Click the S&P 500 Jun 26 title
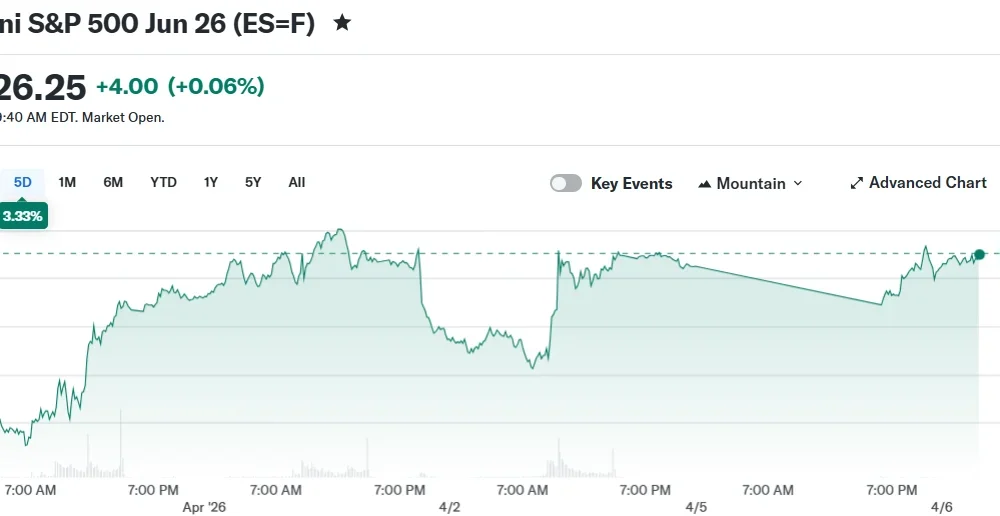Viewport: 1000px width, 516px height. (x=158, y=24)
